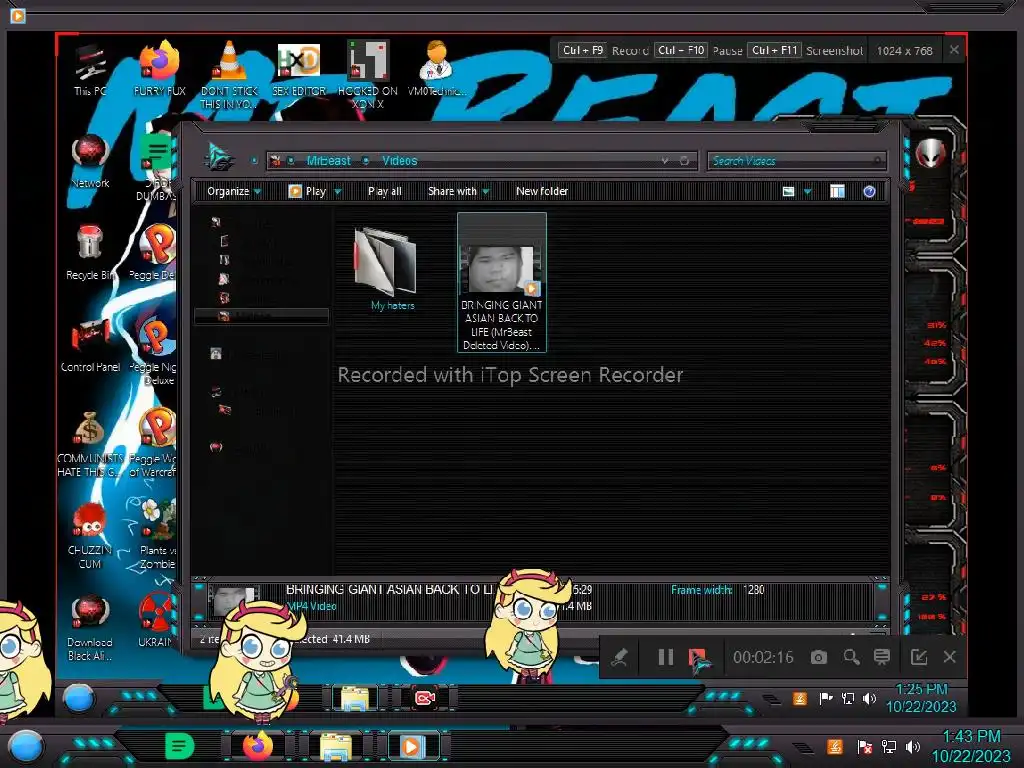This screenshot has height=768, width=1024.
Task: Open the COMMUNISTS HATE THIS money bag icon
Action: point(89,444)
